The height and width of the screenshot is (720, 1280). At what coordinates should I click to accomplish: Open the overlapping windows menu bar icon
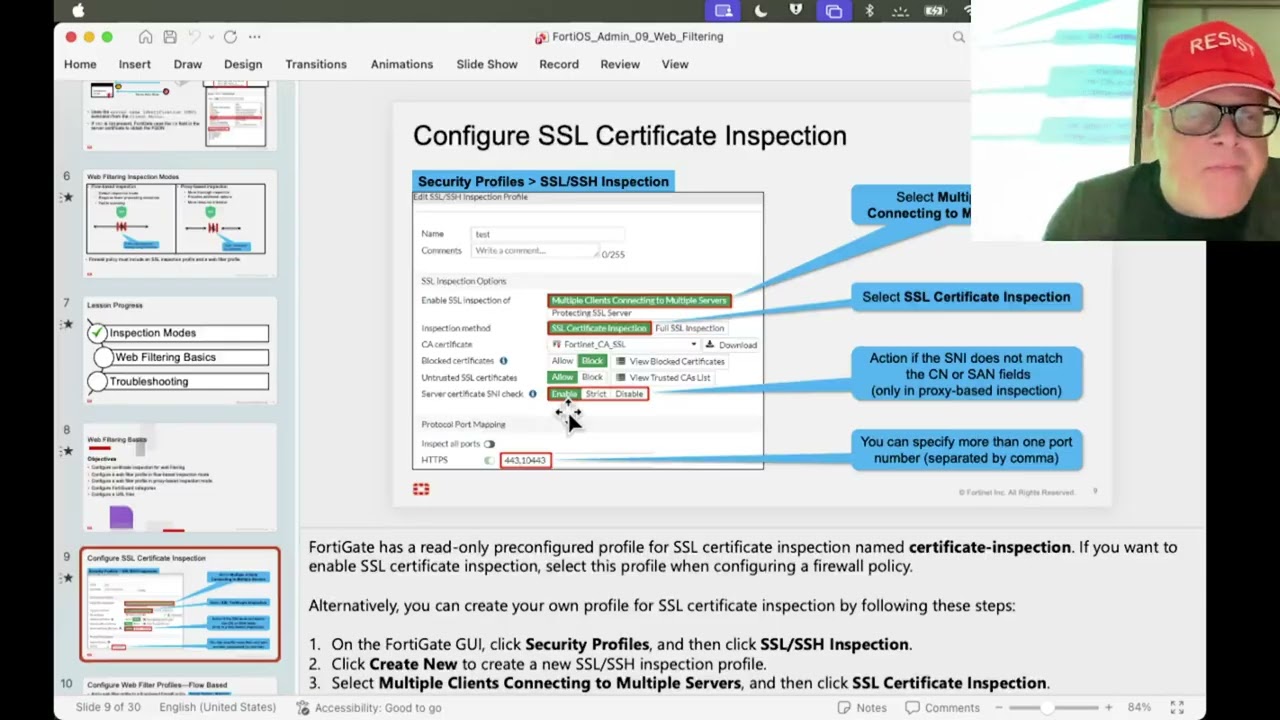833,11
